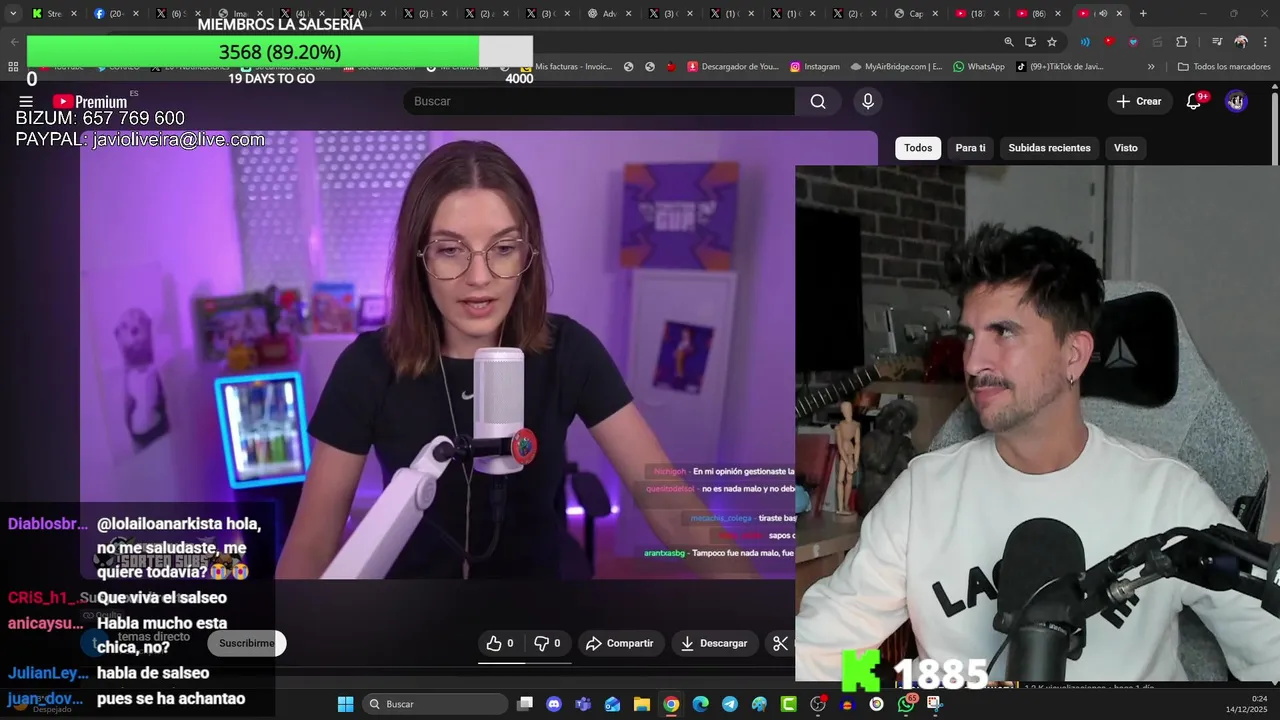Open the YouTube notifications bell
Viewport: 1280px width, 720px height.
(x=1193, y=101)
